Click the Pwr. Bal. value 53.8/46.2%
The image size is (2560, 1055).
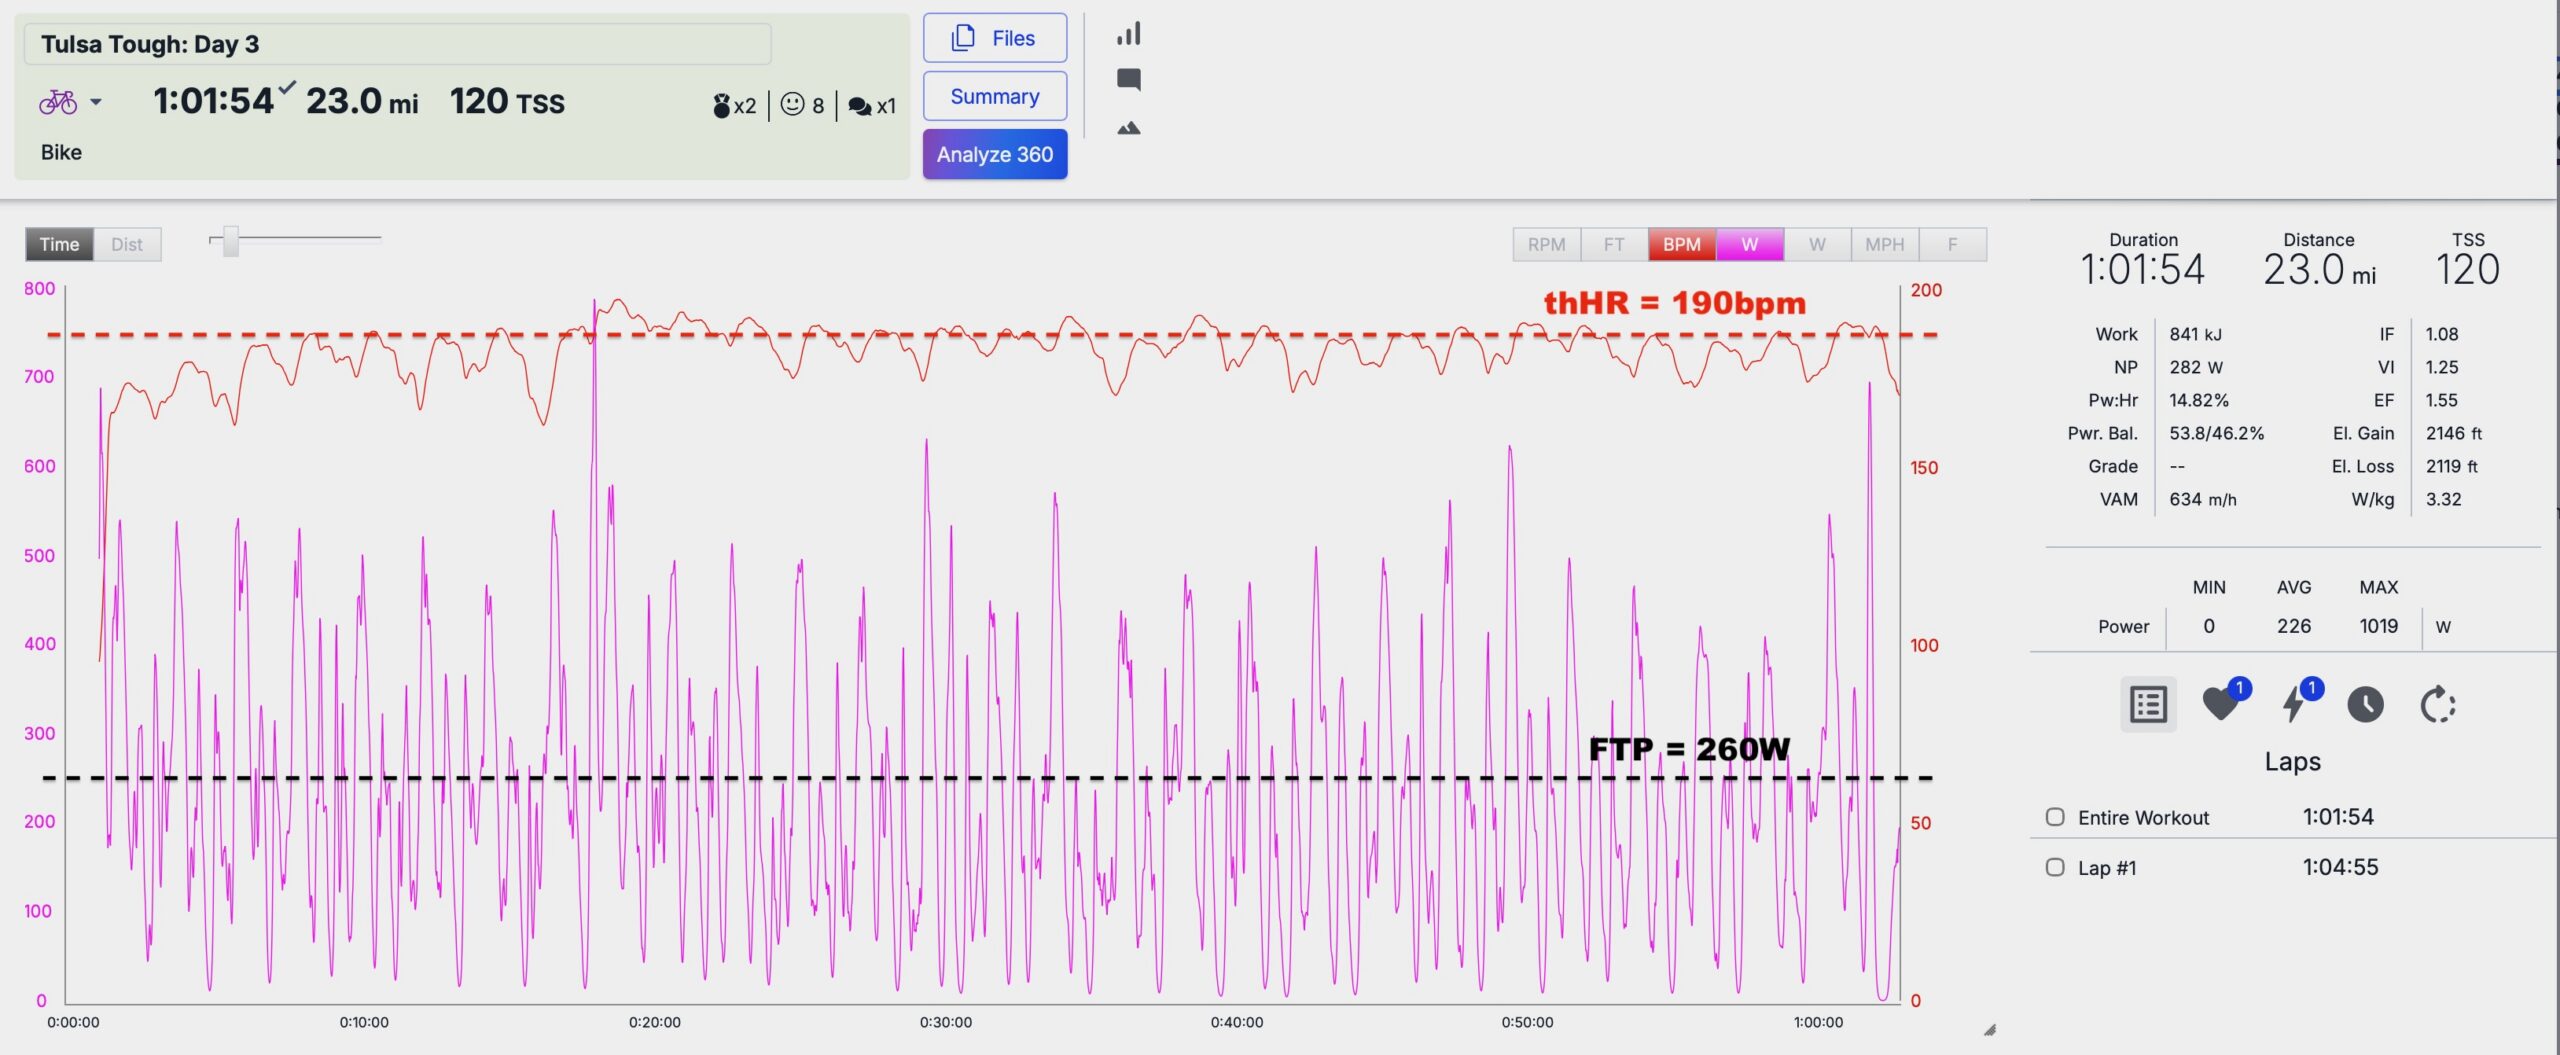point(2216,433)
